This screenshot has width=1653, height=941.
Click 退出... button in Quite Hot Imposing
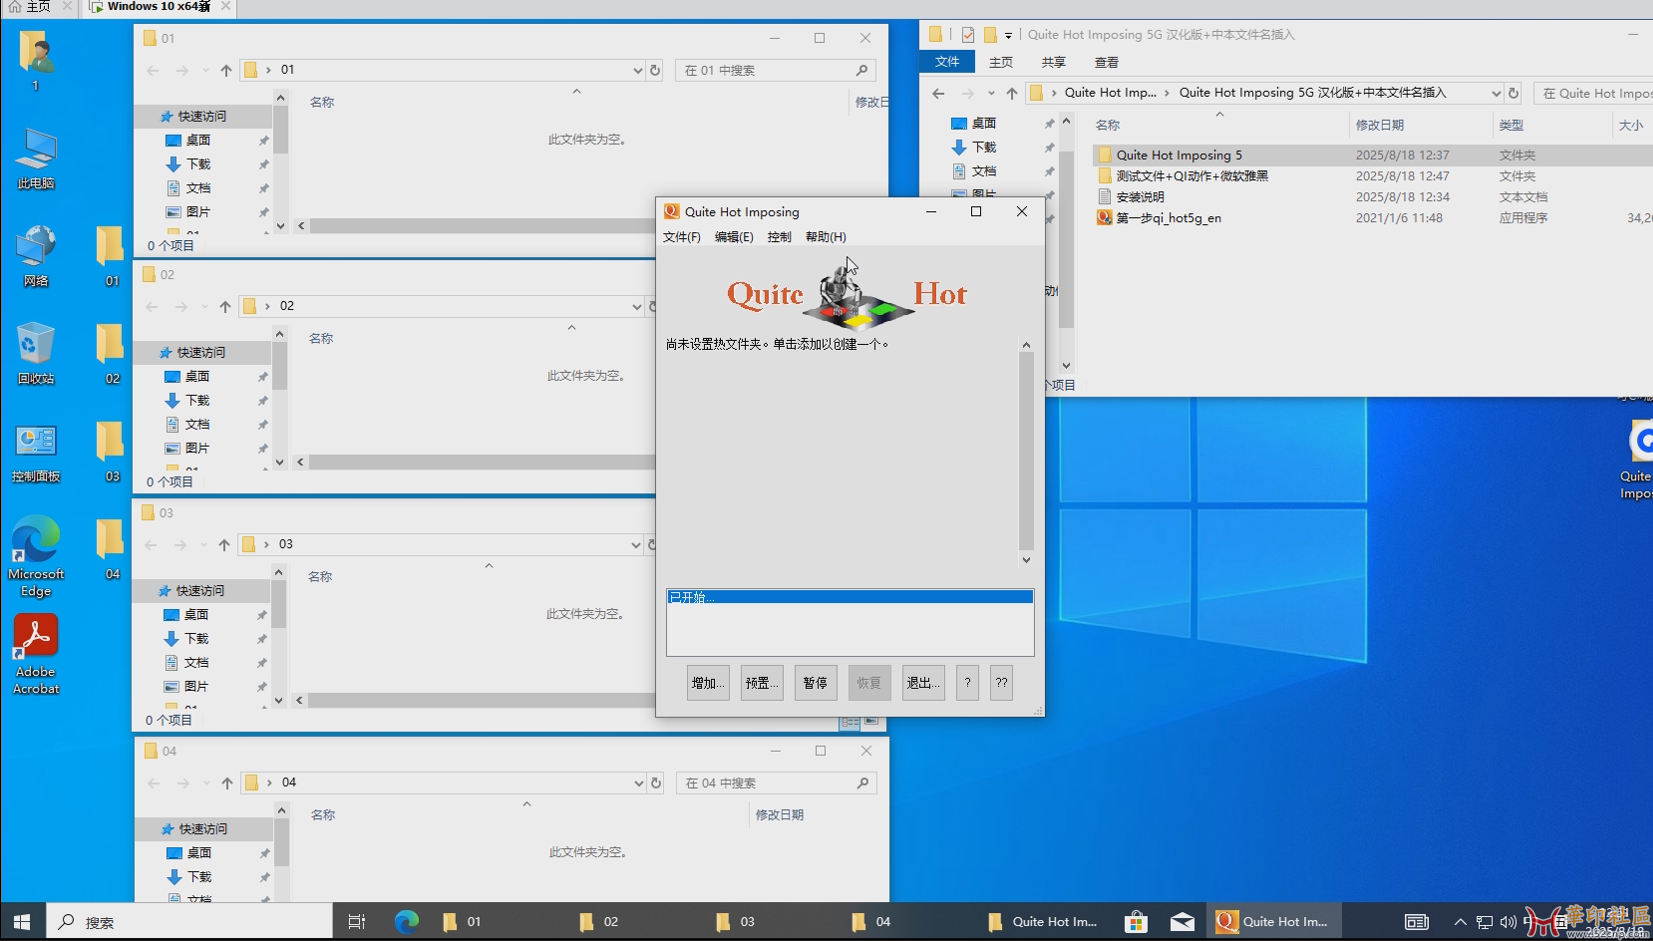pos(923,683)
